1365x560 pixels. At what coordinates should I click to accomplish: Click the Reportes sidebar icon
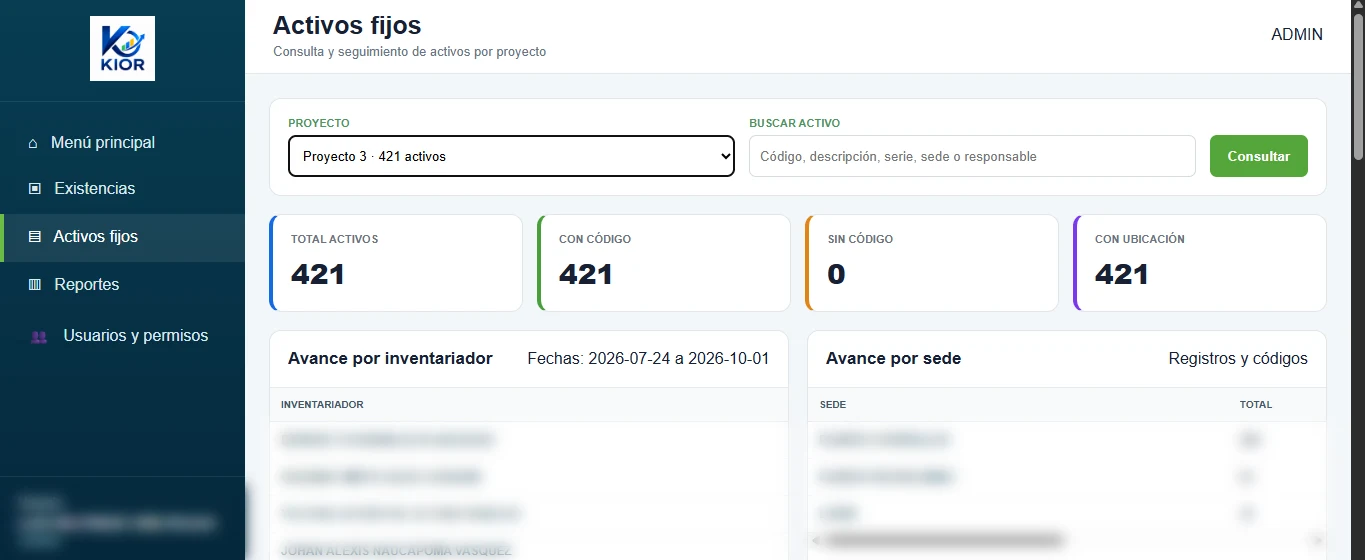point(34,285)
